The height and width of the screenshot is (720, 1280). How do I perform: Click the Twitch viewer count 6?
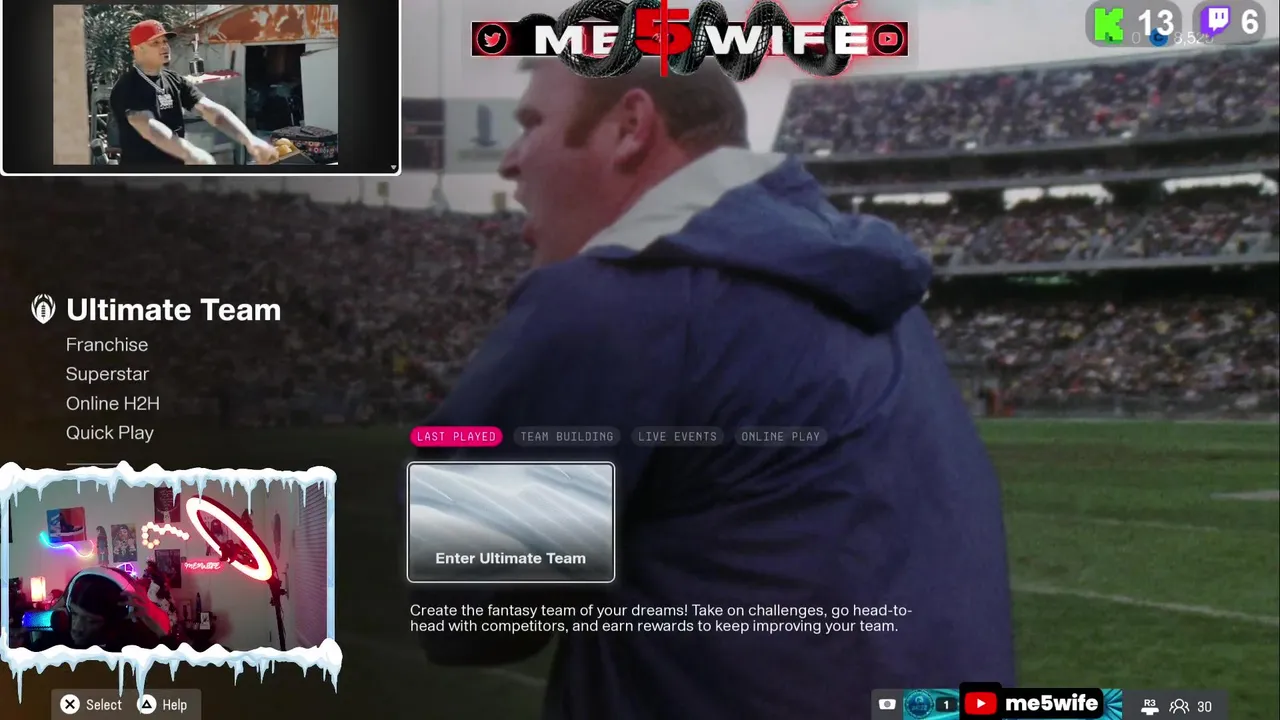(1249, 22)
